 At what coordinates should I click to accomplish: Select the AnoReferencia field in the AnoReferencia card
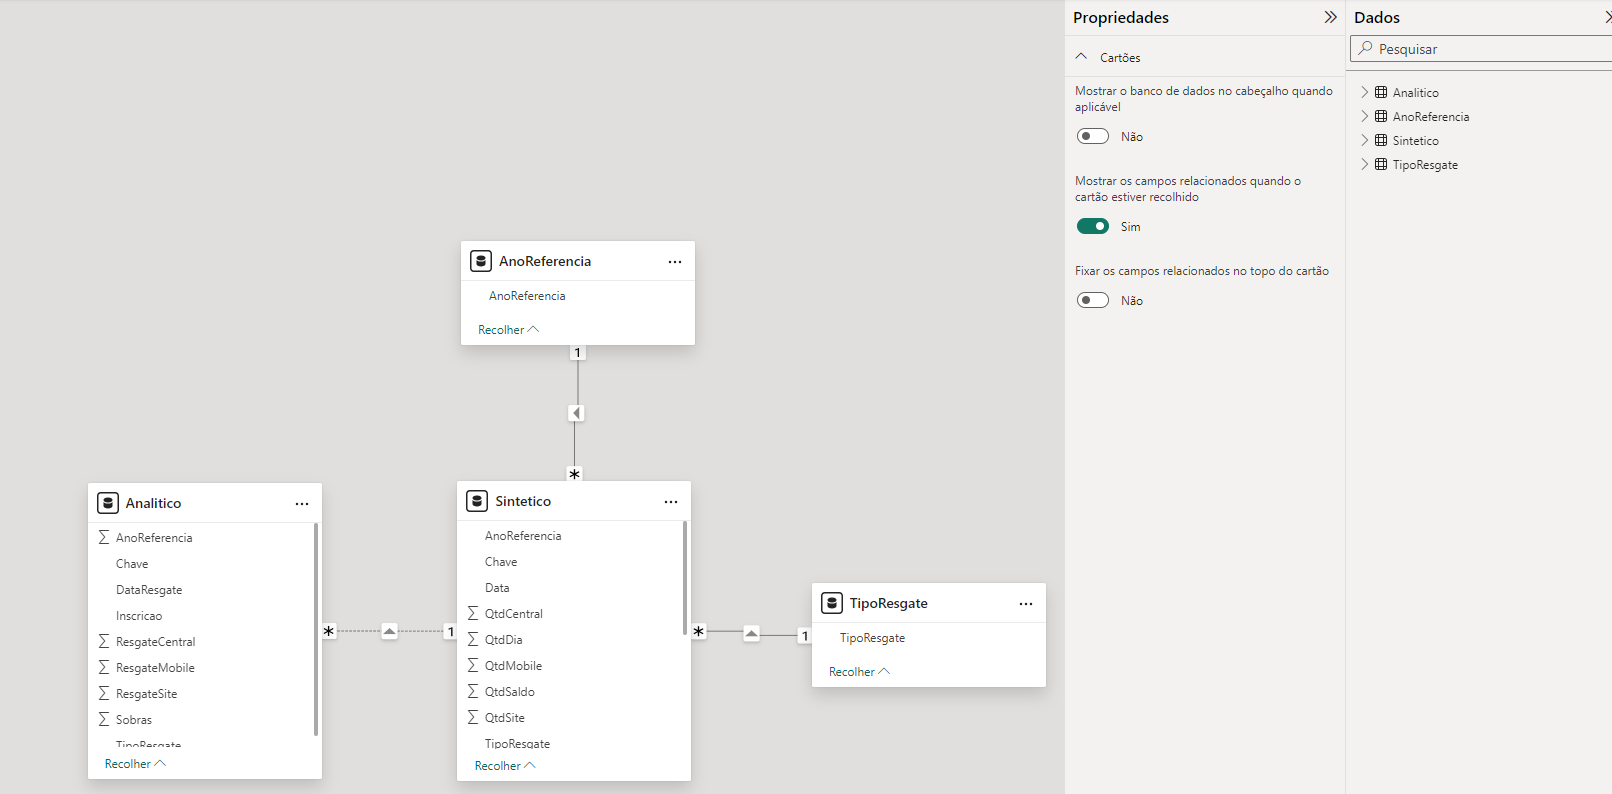[527, 296]
